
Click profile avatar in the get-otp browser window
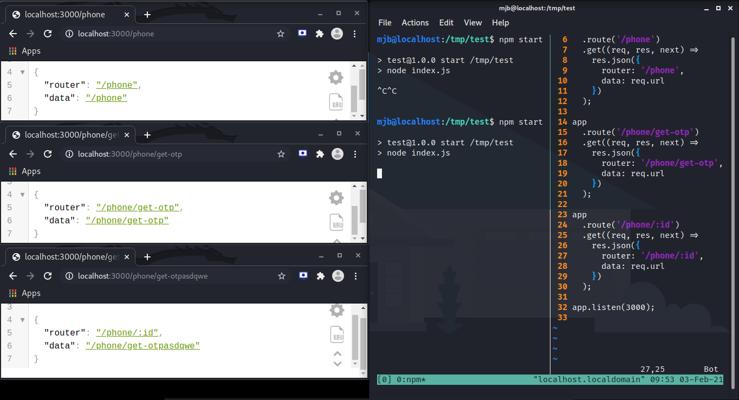(x=337, y=154)
